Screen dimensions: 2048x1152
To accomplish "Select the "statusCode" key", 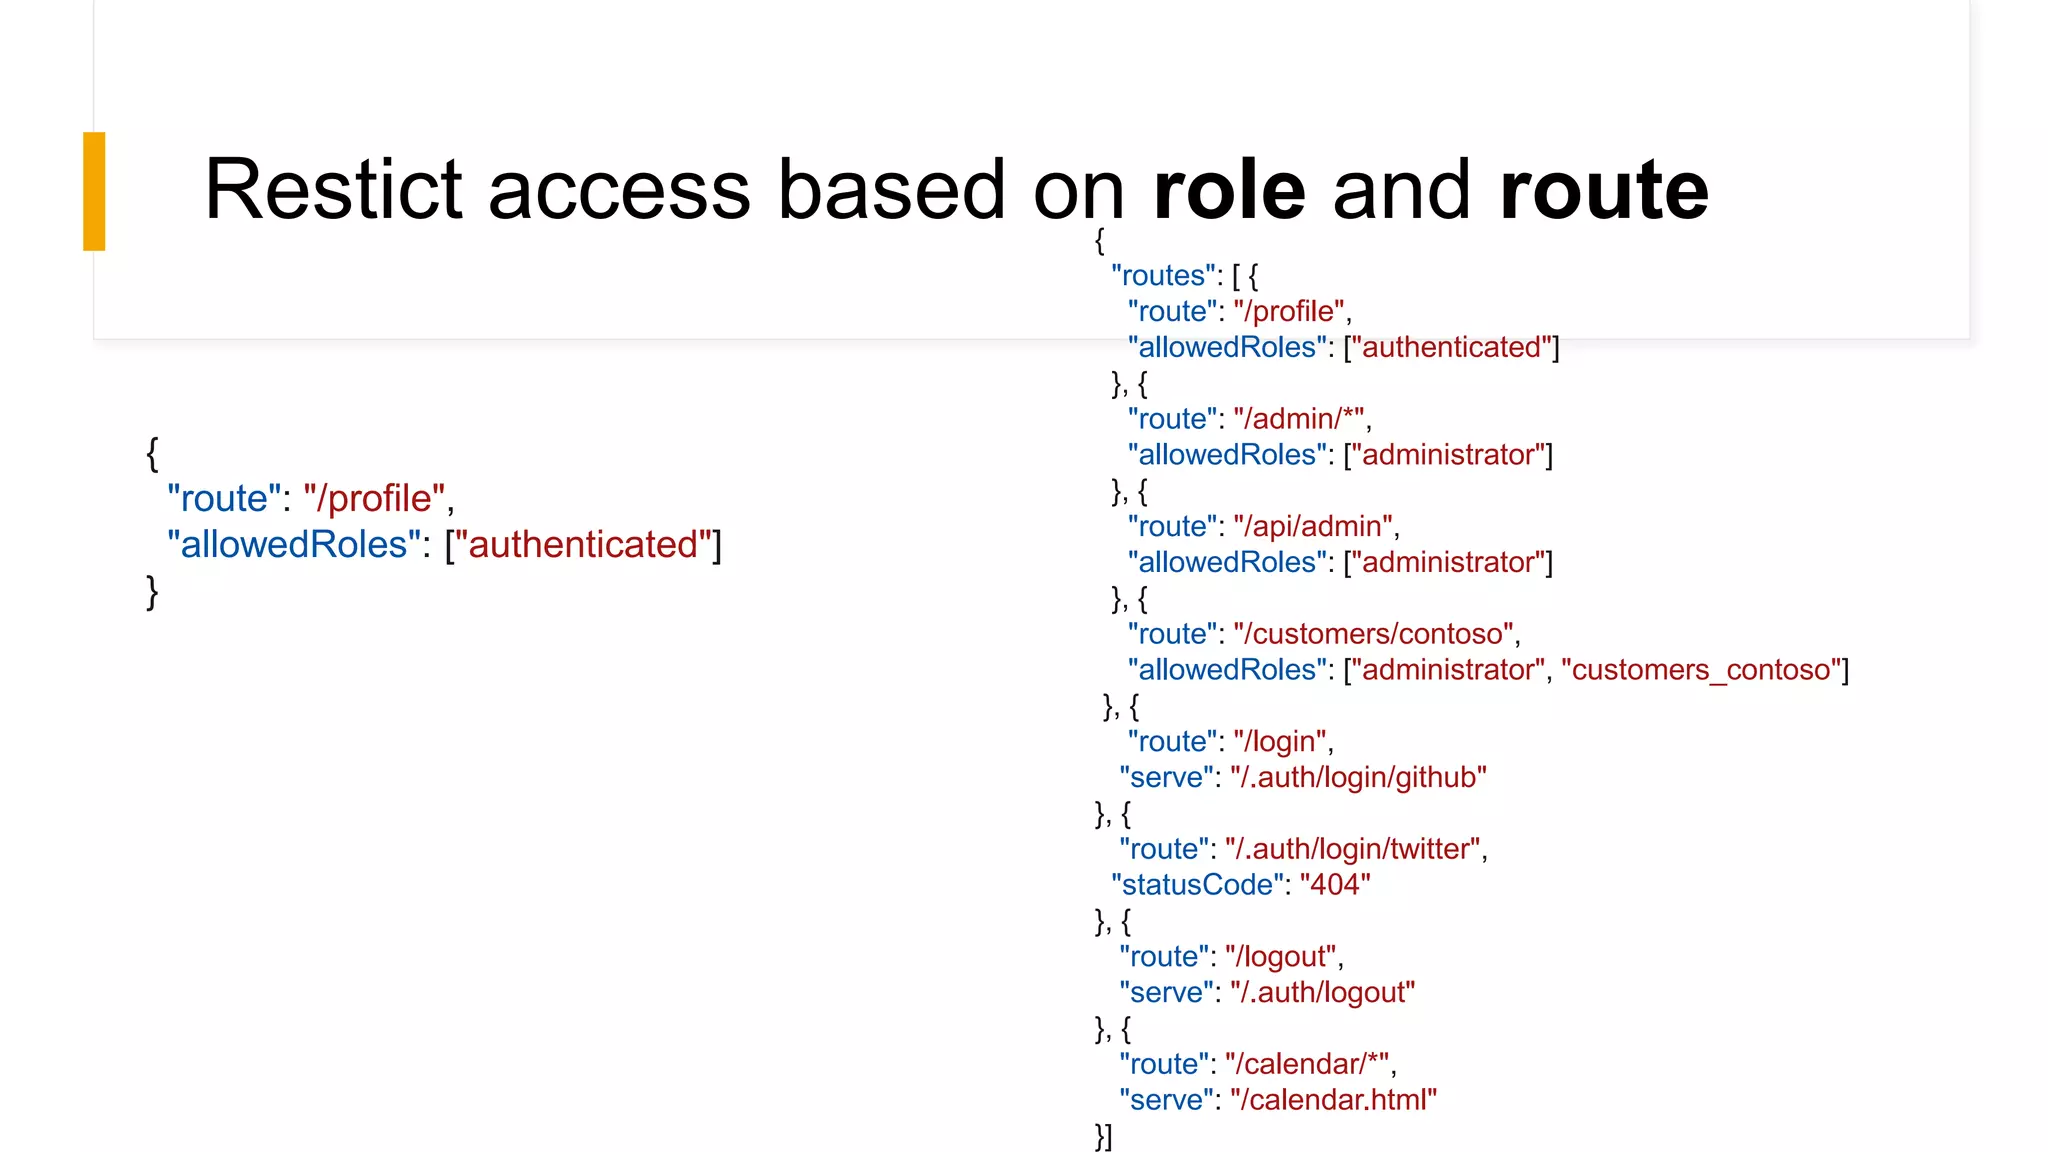I will 1197,885.
